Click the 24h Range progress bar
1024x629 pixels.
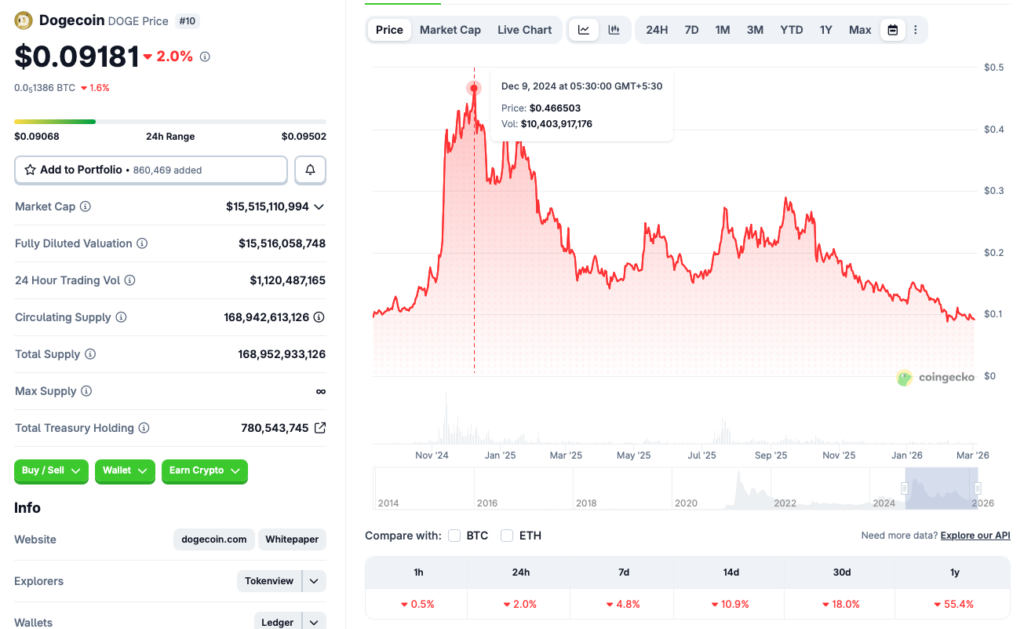tap(170, 121)
